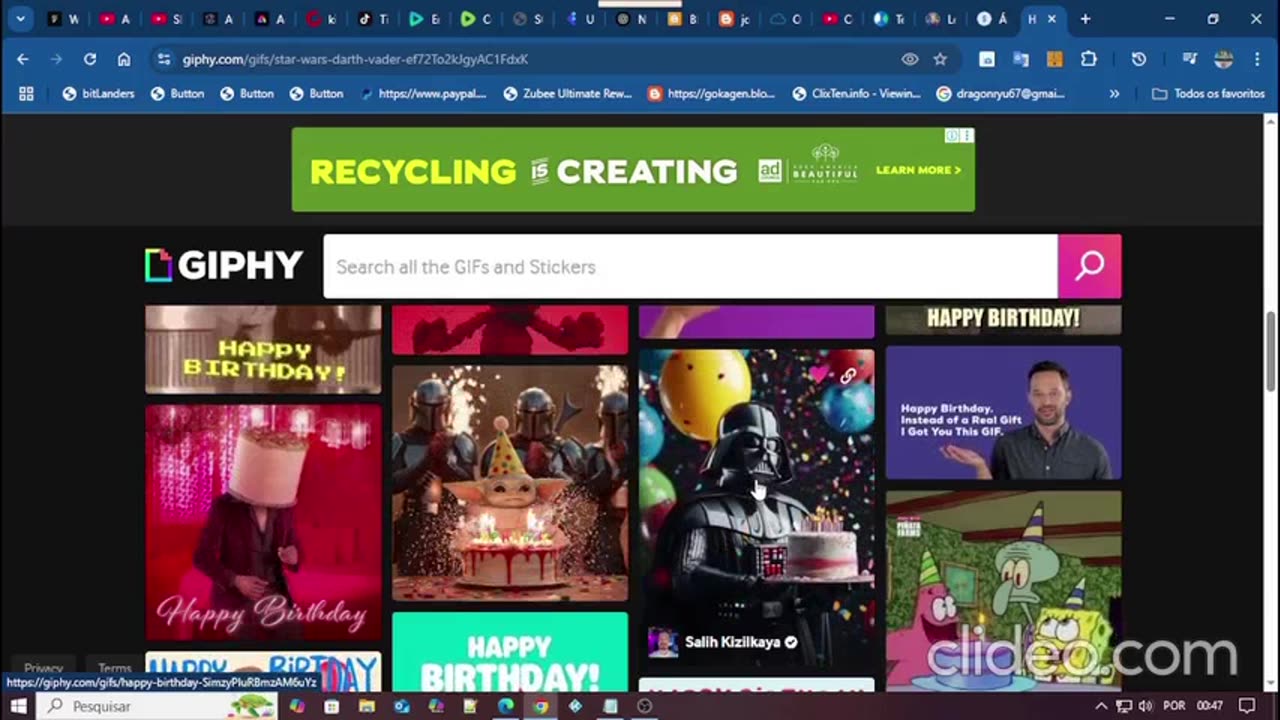The image size is (1280, 720).
Task: Open the Windows Start menu
Action: click(x=18, y=706)
